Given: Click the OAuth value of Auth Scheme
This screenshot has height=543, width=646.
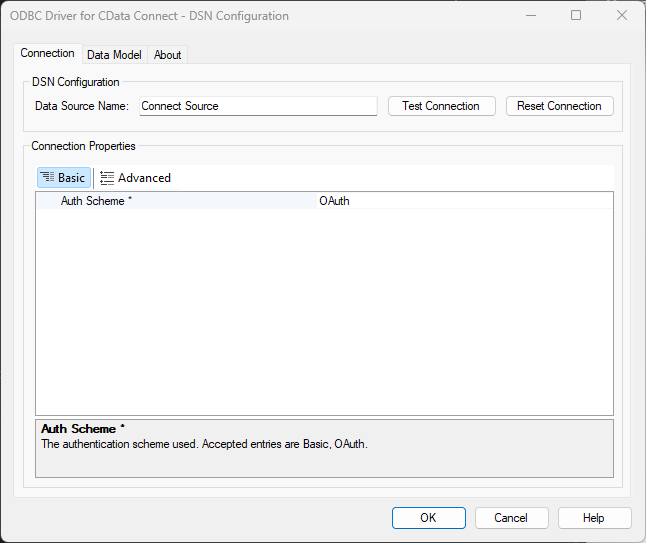Looking at the screenshot, I should click(x=334, y=201).
